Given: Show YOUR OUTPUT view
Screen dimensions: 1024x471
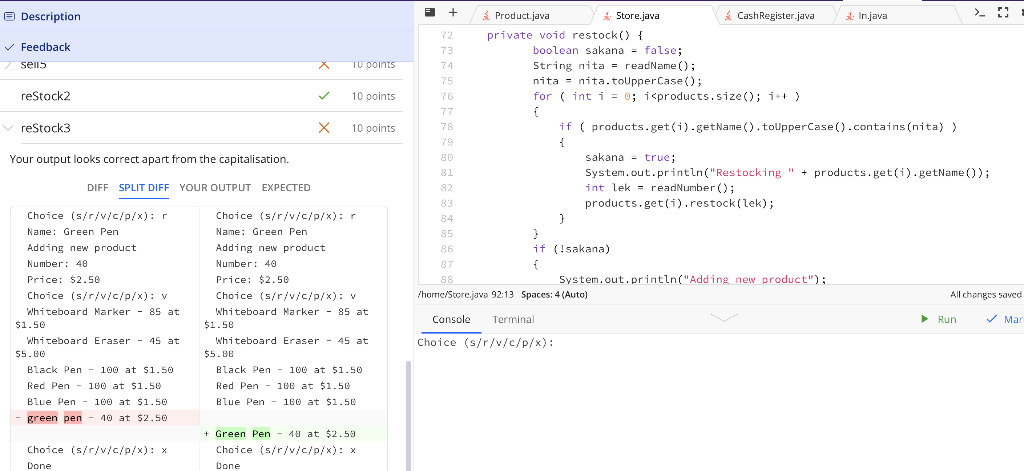Looking at the screenshot, I should pos(215,187).
